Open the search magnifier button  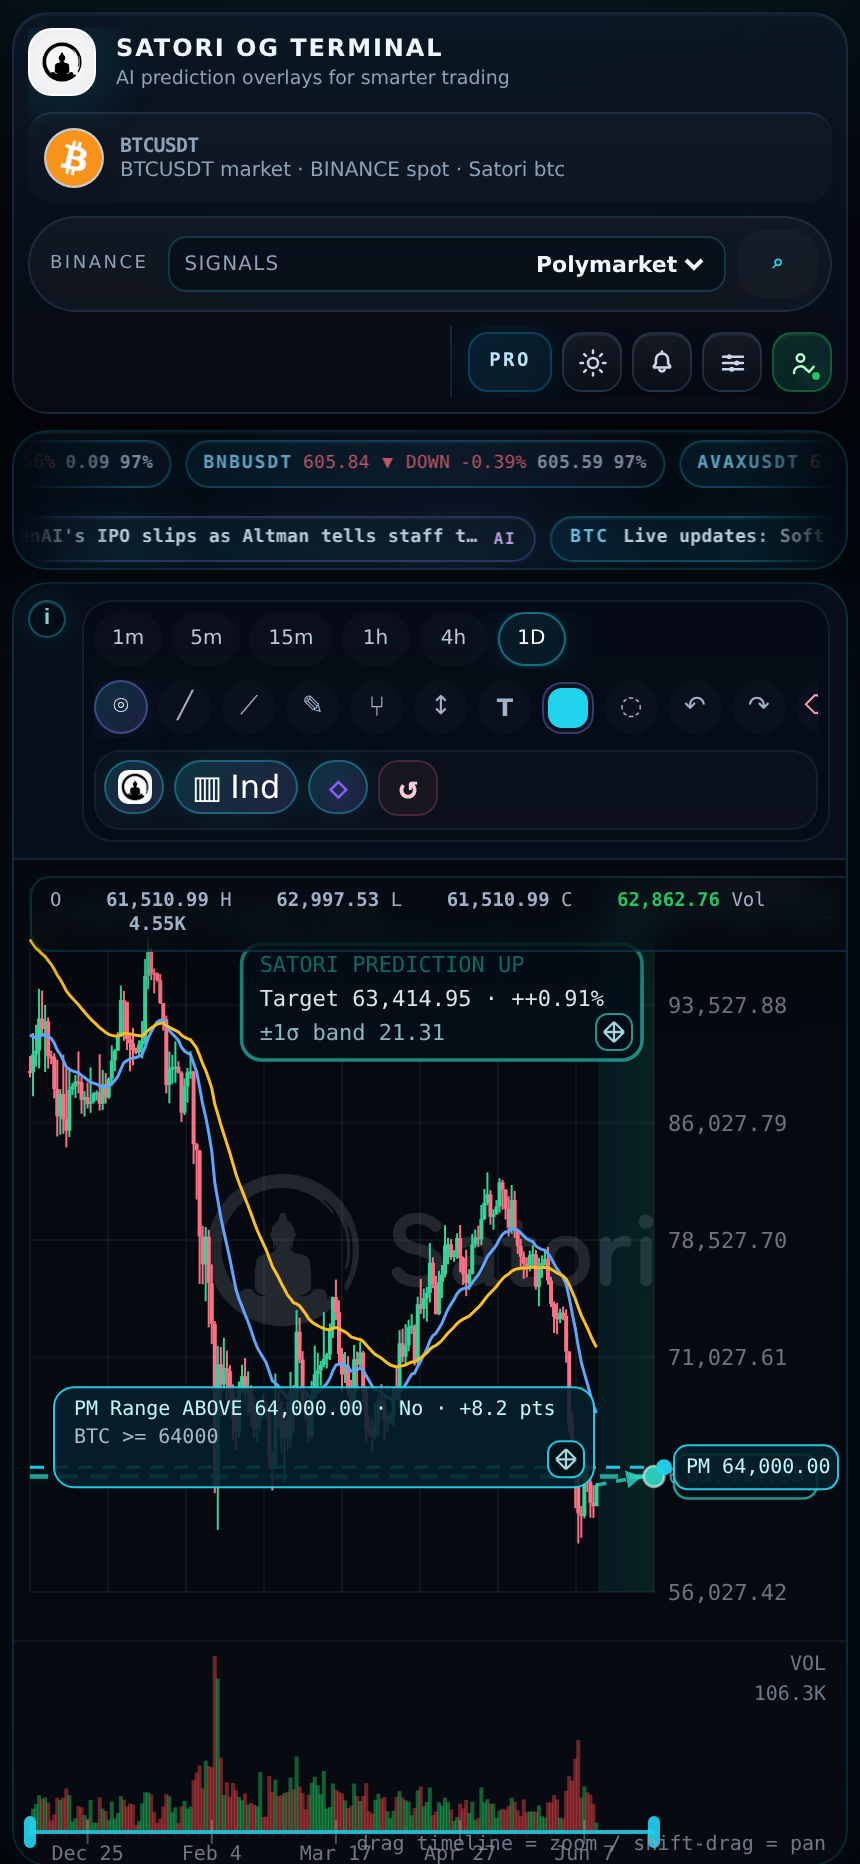(x=777, y=264)
